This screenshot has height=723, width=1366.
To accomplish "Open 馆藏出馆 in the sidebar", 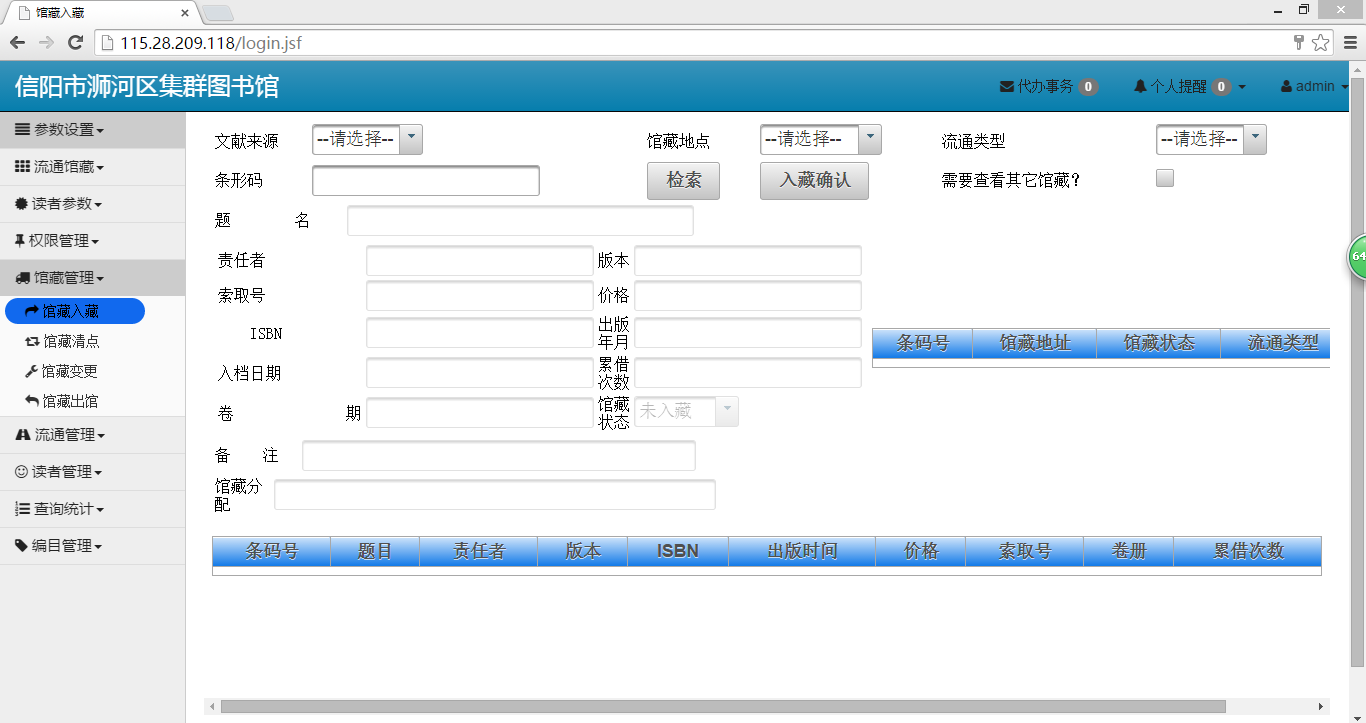I will 70,401.
